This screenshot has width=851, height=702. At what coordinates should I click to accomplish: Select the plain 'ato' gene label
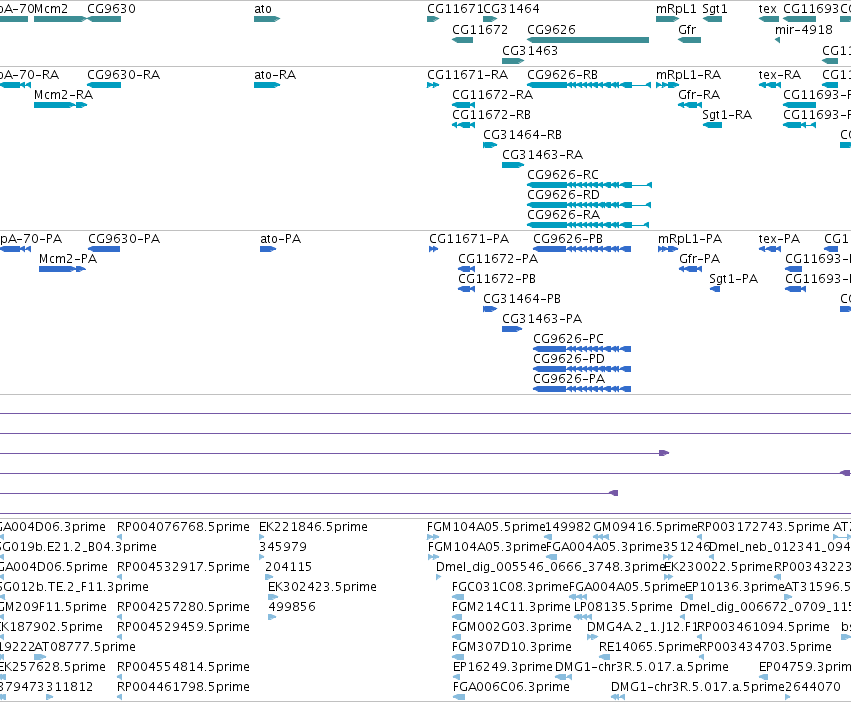coord(263,9)
